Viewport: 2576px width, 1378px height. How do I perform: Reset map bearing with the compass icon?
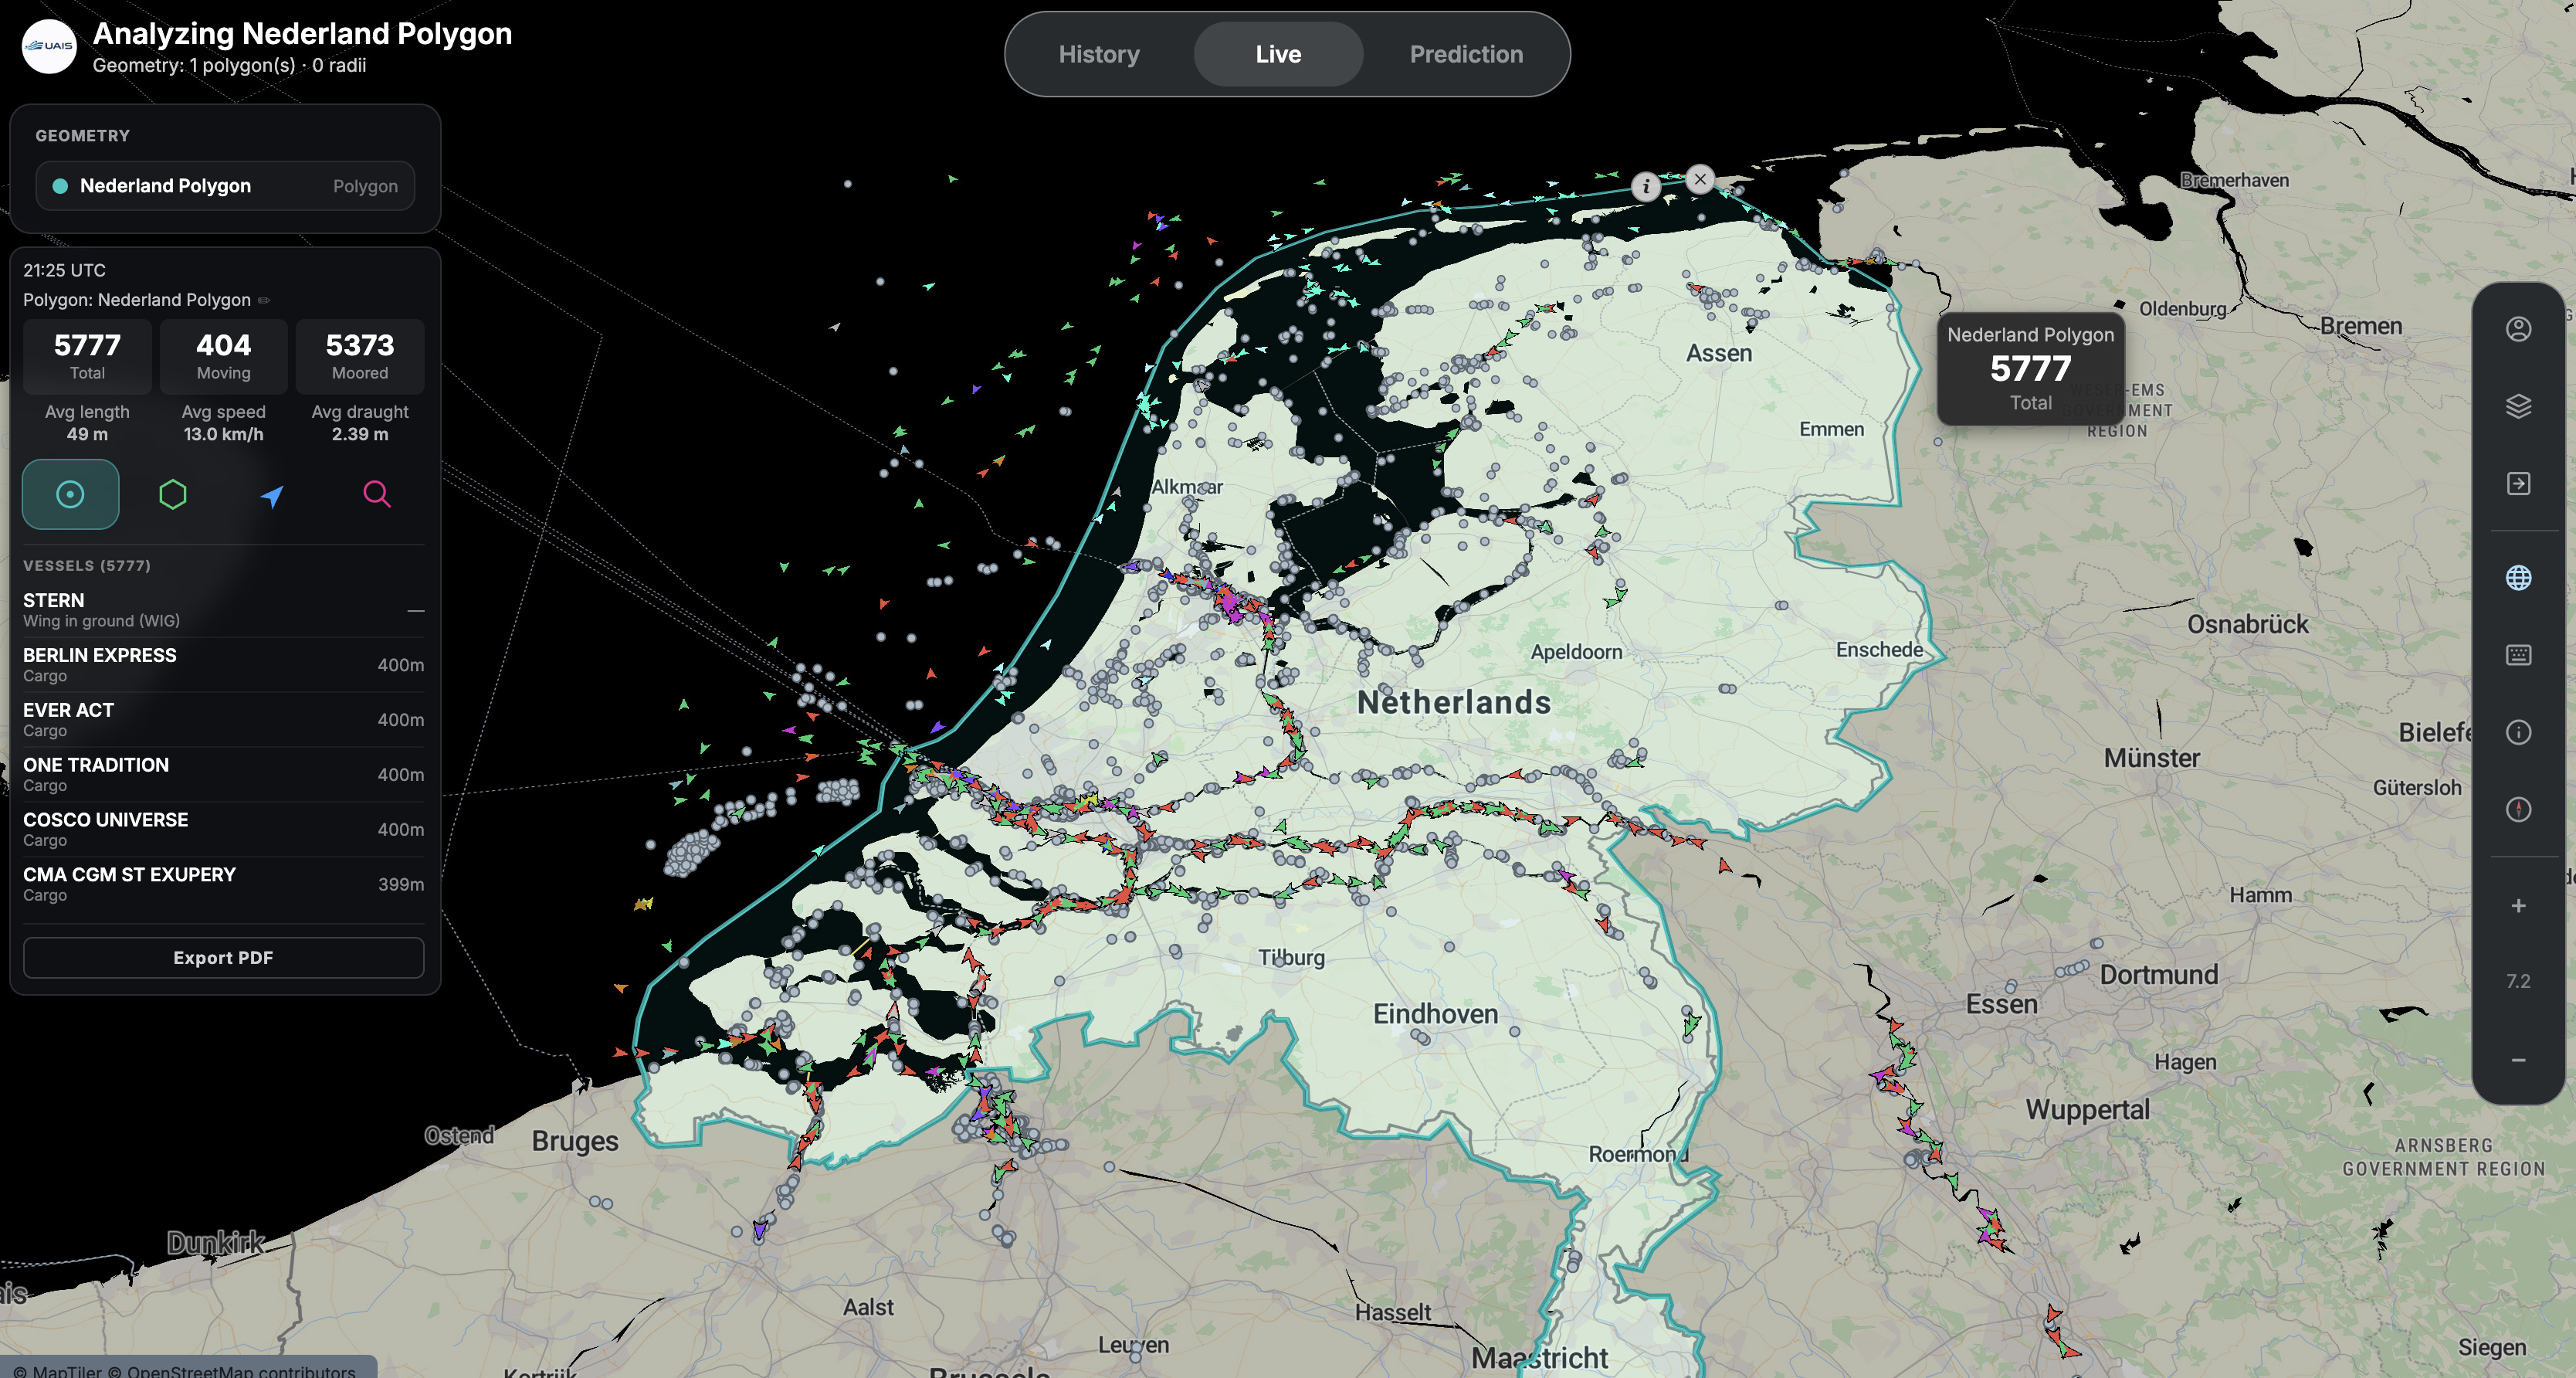click(x=2518, y=810)
